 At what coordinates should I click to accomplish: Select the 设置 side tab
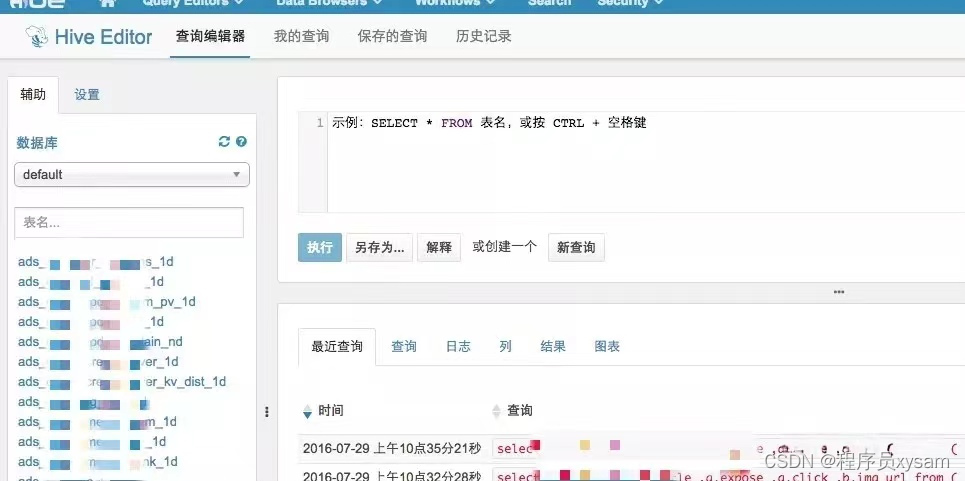[87, 95]
